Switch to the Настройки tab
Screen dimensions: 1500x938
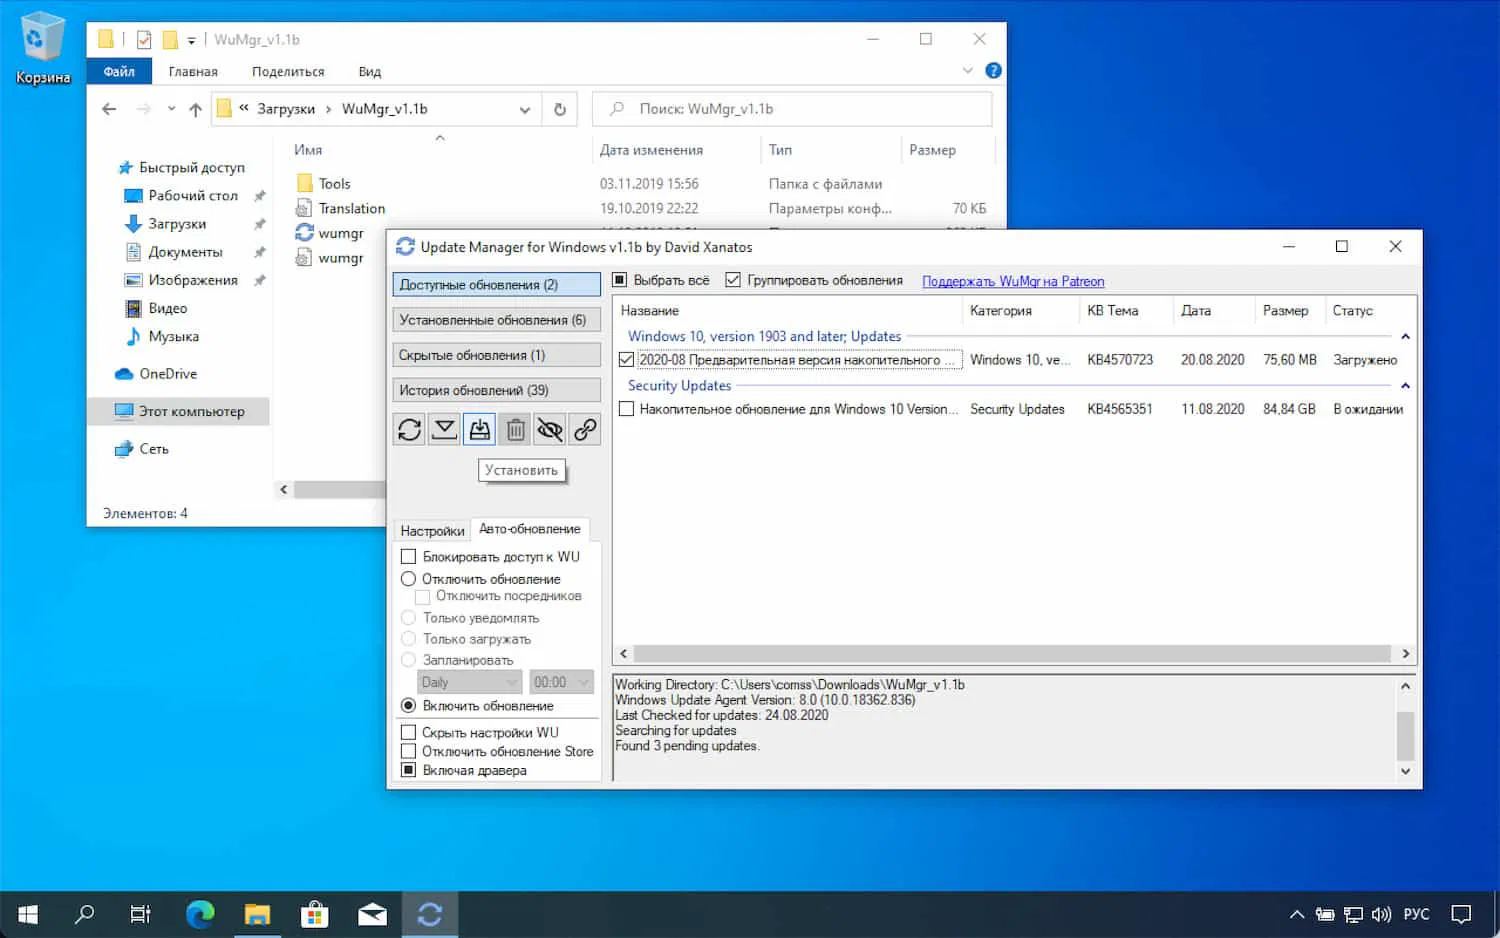[432, 530]
